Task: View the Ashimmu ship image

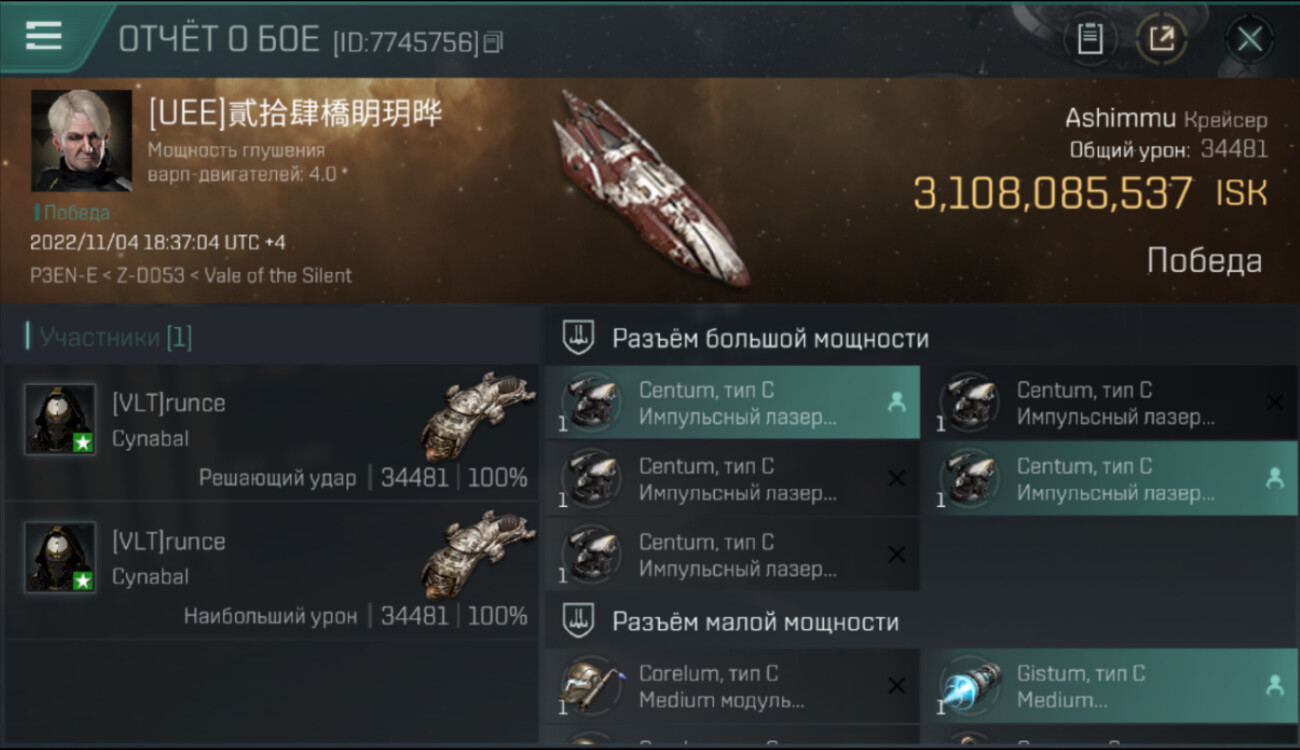Action: click(650, 188)
